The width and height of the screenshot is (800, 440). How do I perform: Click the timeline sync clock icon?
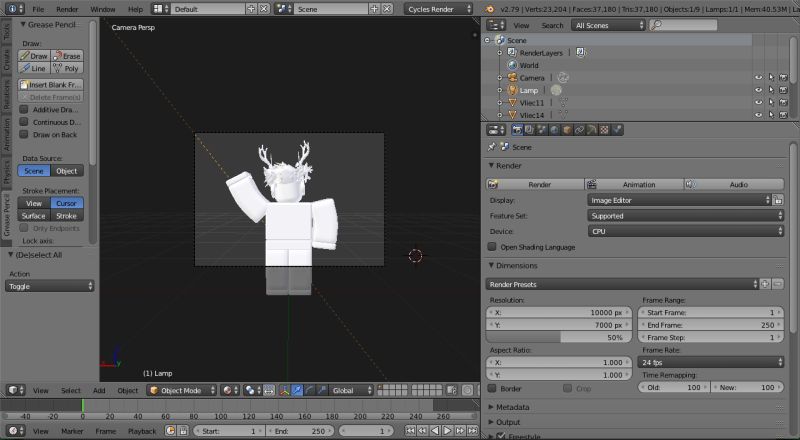(170, 431)
